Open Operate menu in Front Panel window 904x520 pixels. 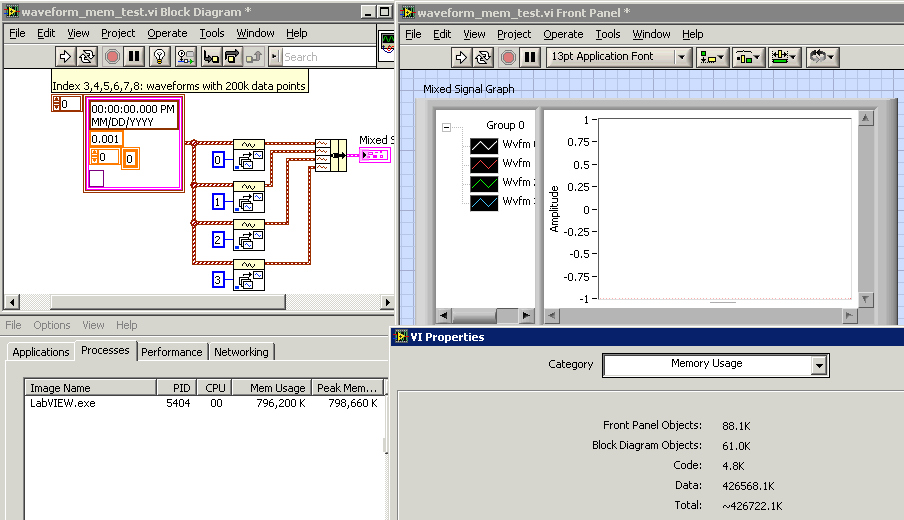(563, 35)
